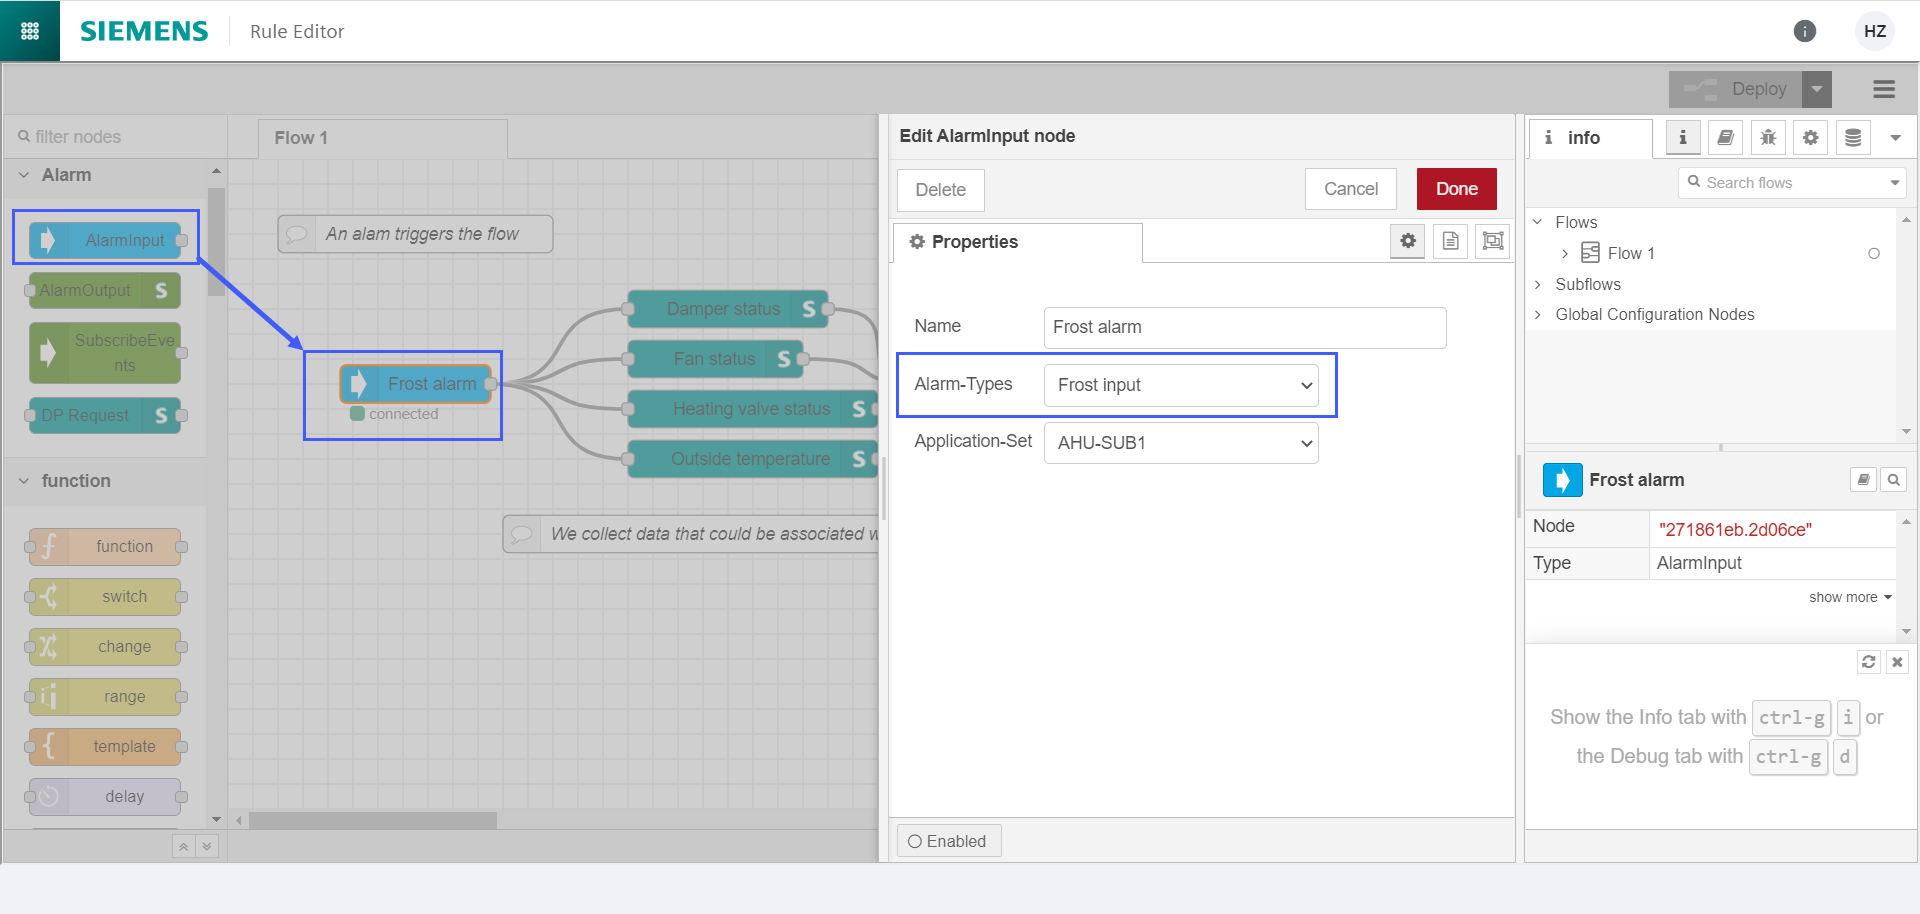The width and height of the screenshot is (1920, 914).
Task: Open the Application-Set dropdown
Action: click(x=1181, y=442)
